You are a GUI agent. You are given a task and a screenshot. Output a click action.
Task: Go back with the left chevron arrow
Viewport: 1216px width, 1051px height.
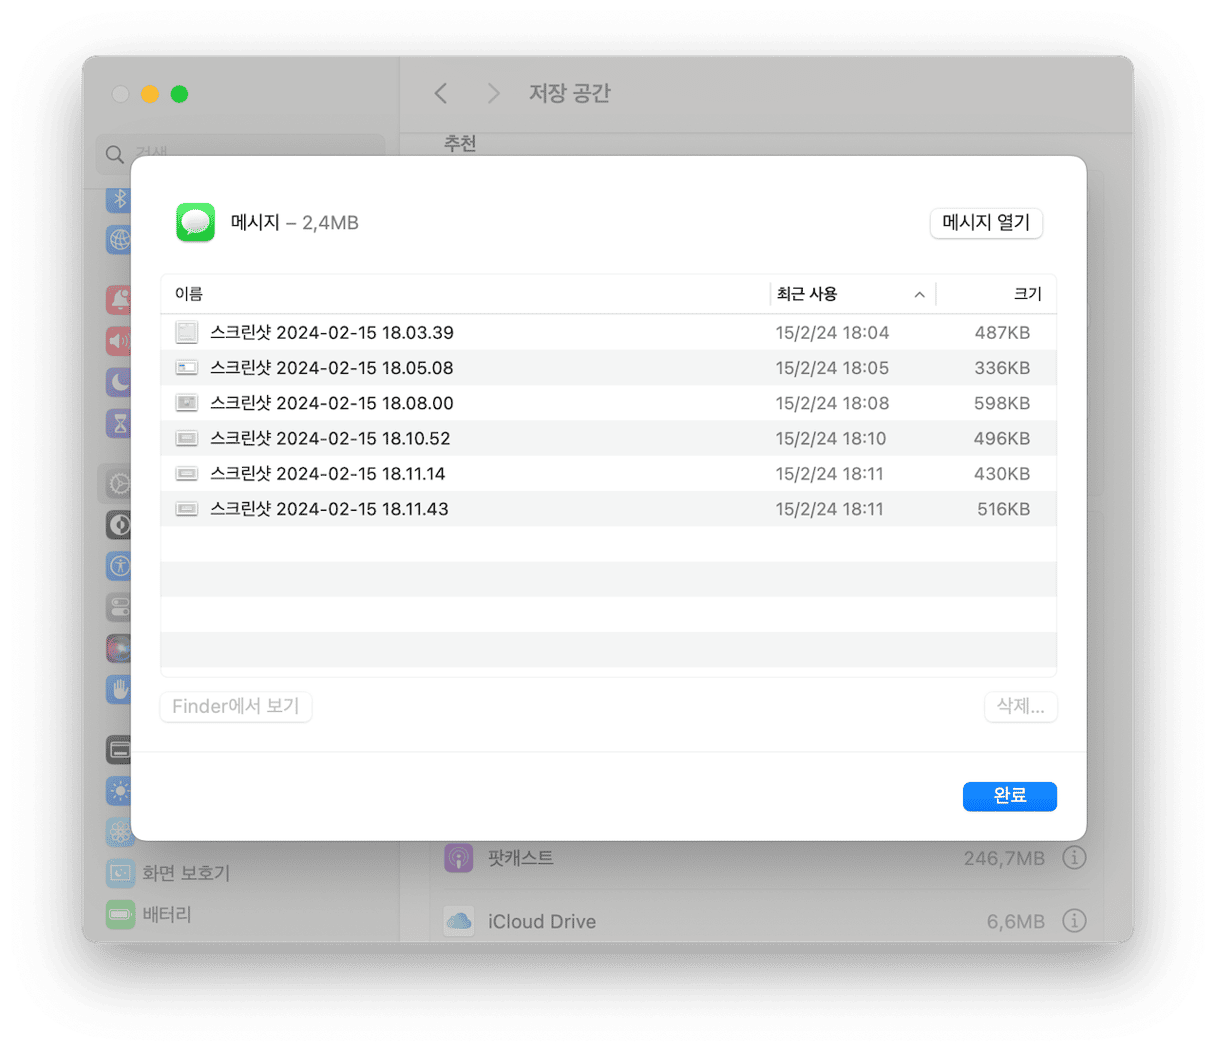(441, 94)
